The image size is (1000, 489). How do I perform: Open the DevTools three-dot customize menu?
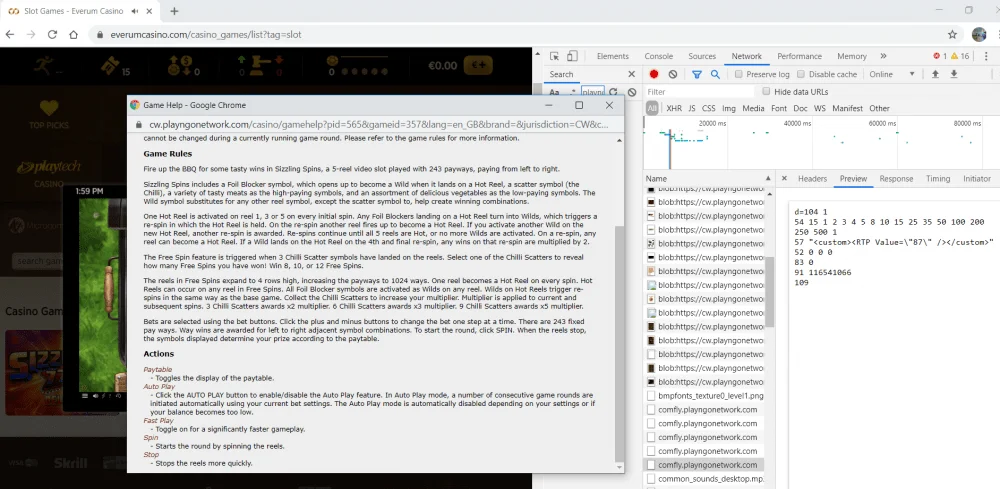(x=986, y=56)
